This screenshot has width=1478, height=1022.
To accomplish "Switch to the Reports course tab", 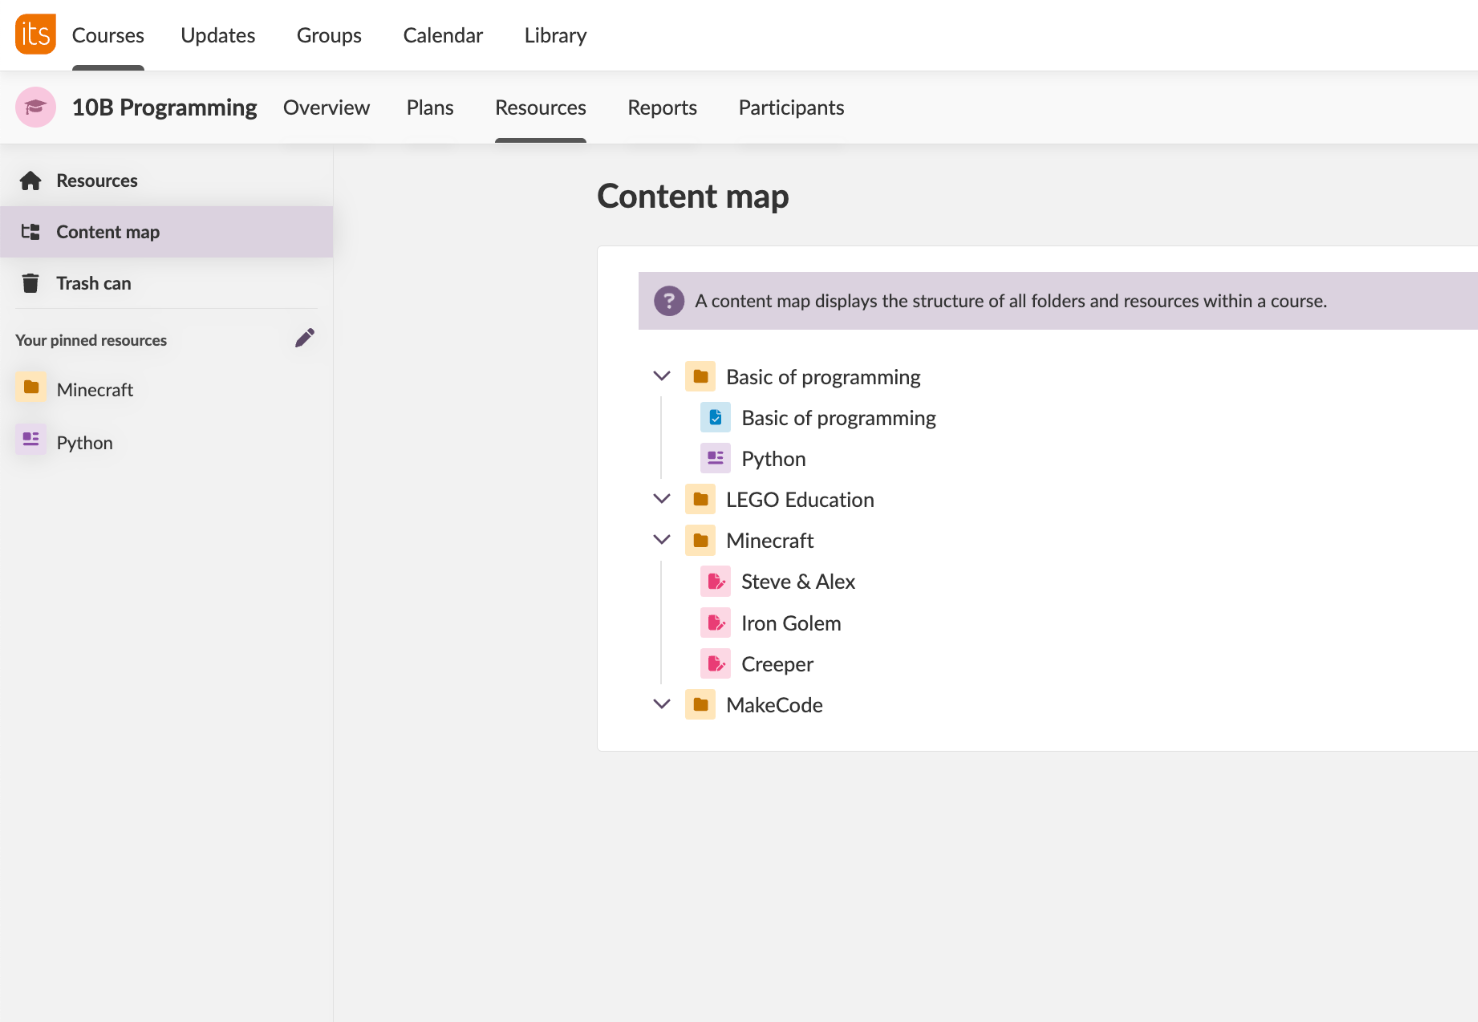I will tap(662, 107).
